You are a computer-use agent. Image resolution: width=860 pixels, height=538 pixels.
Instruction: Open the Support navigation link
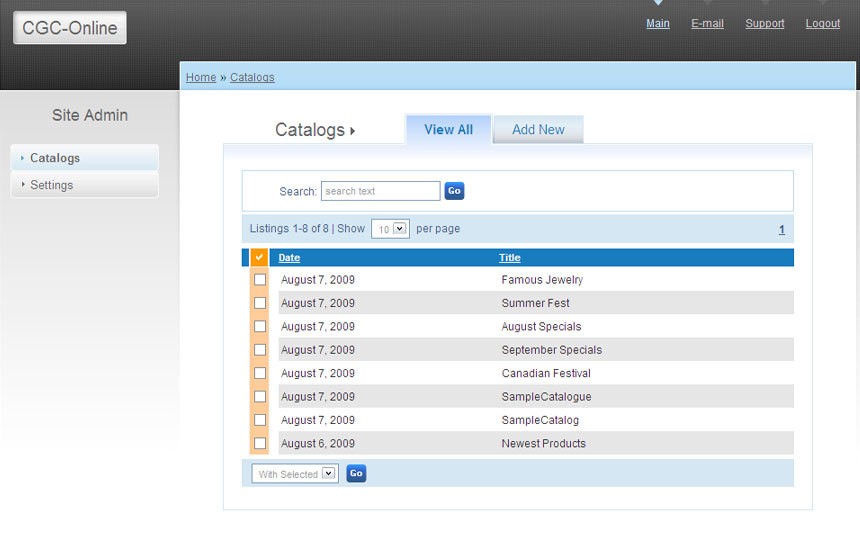(765, 24)
